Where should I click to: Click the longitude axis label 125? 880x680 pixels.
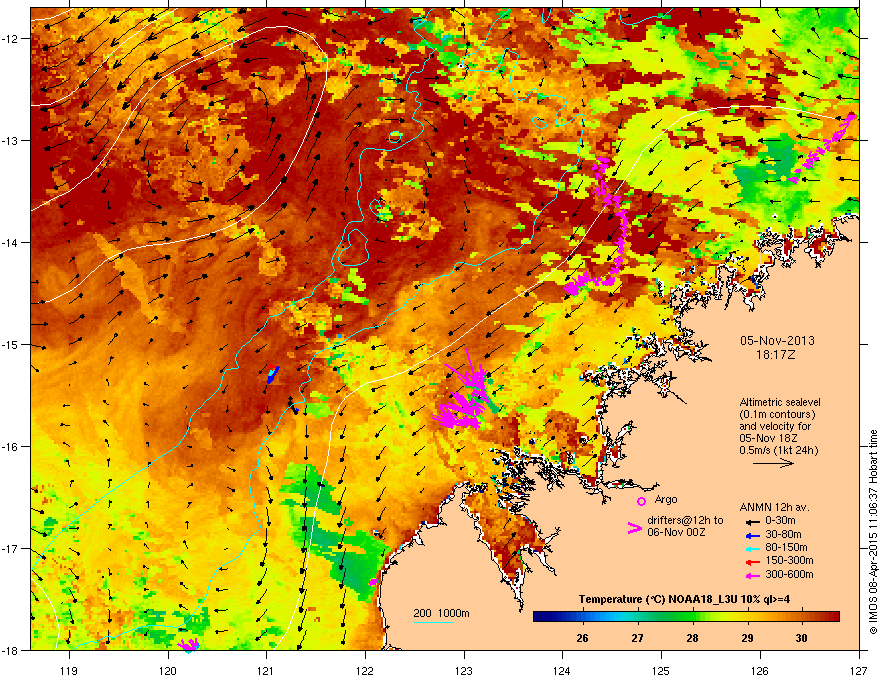[x=661, y=670]
